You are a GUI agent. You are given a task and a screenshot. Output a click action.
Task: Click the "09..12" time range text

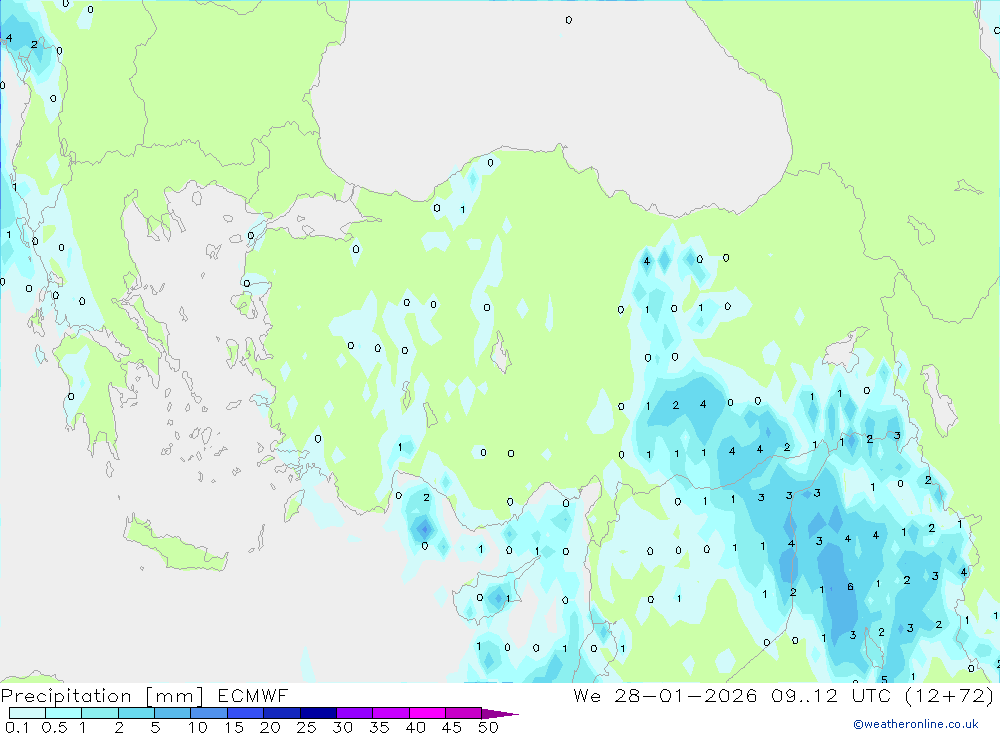click(x=804, y=695)
